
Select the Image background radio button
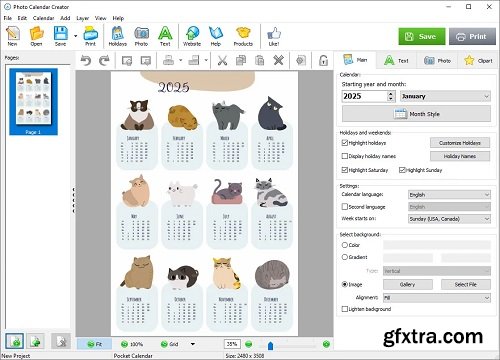(x=345, y=284)
